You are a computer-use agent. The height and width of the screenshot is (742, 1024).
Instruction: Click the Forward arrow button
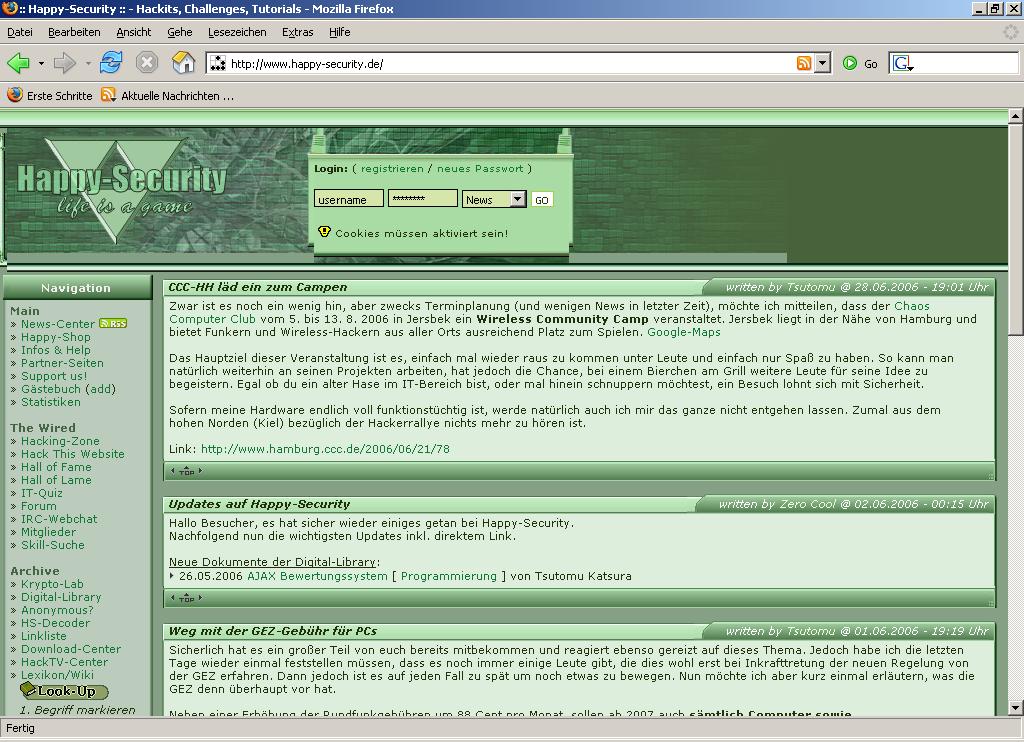click(x=65, y=63)
